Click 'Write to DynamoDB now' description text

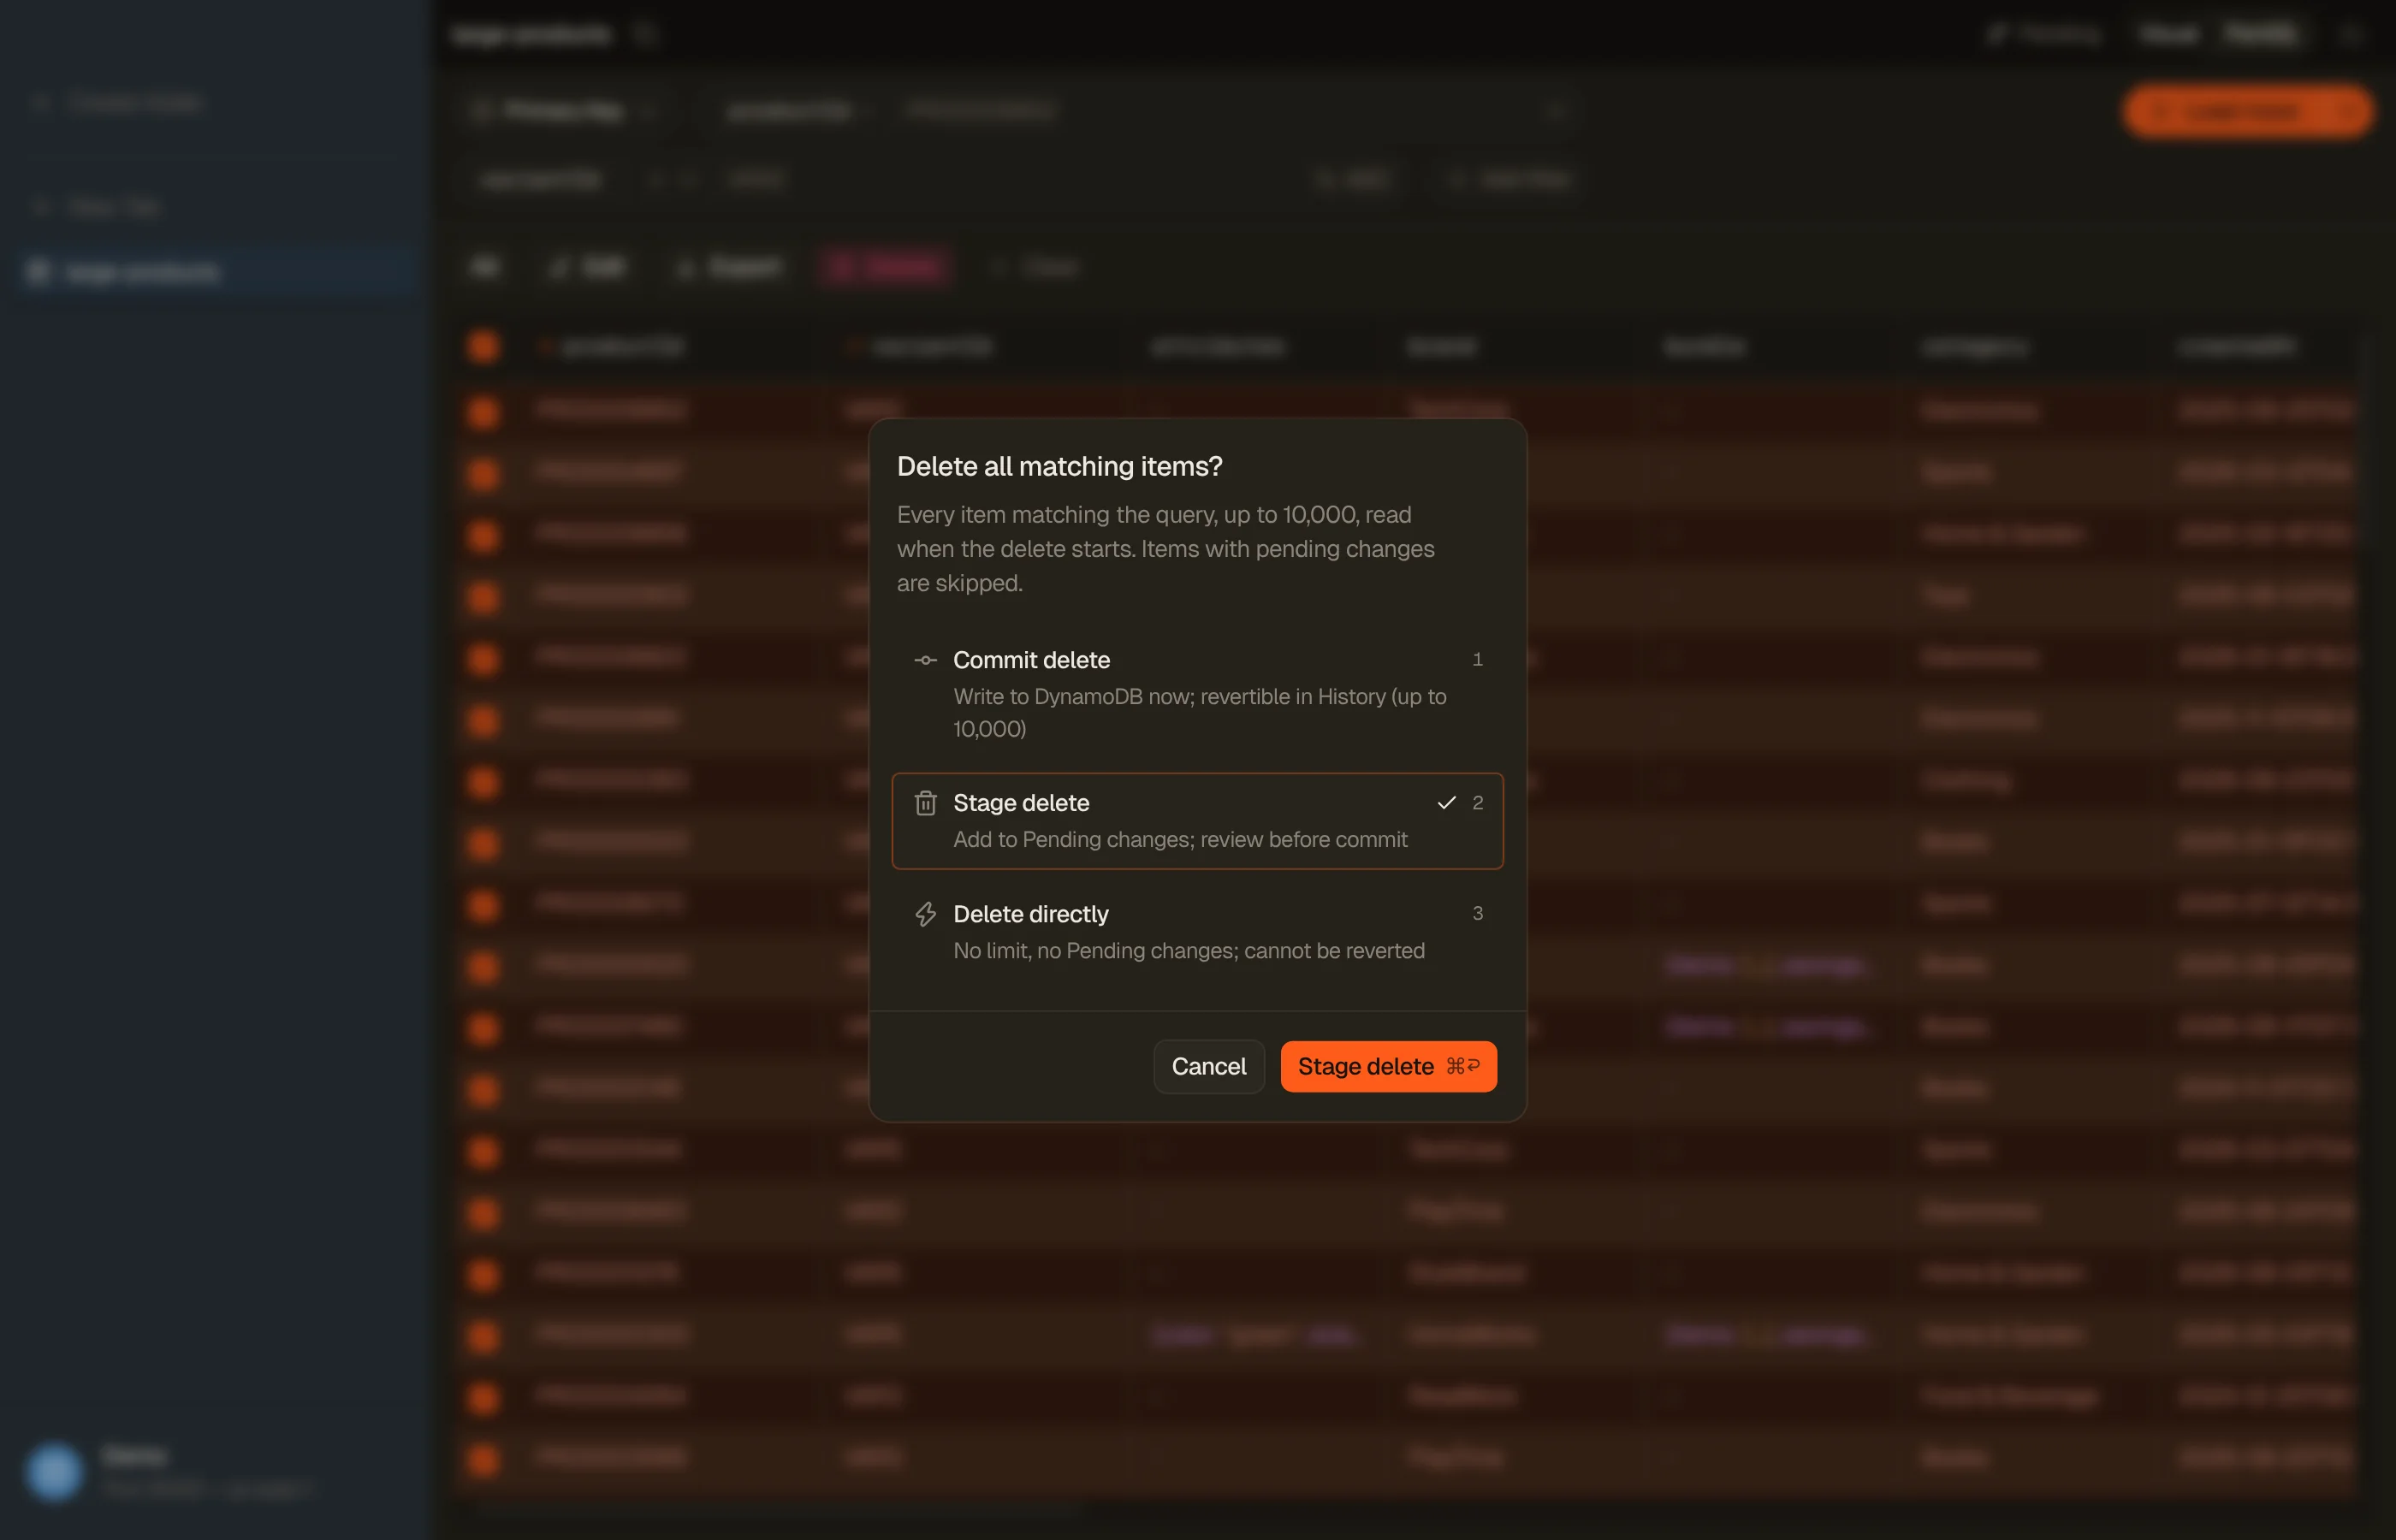tap(1199, 712)
